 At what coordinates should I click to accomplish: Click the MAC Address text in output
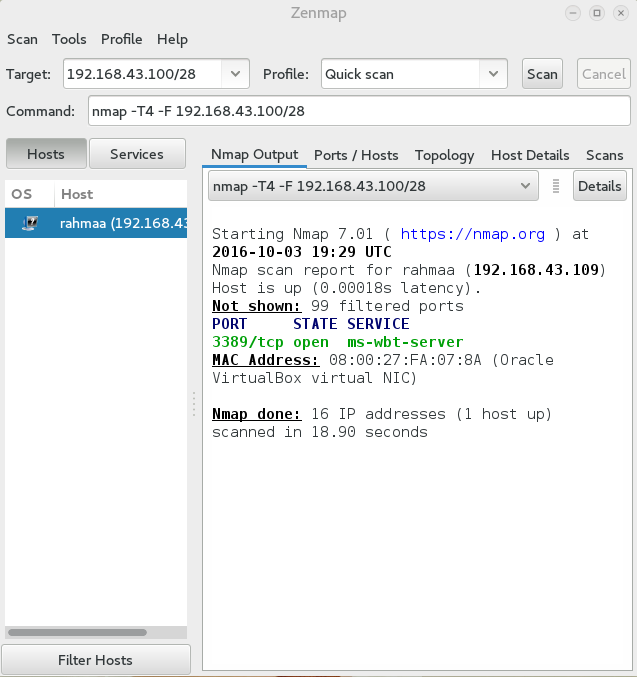(x=266, y=360)
